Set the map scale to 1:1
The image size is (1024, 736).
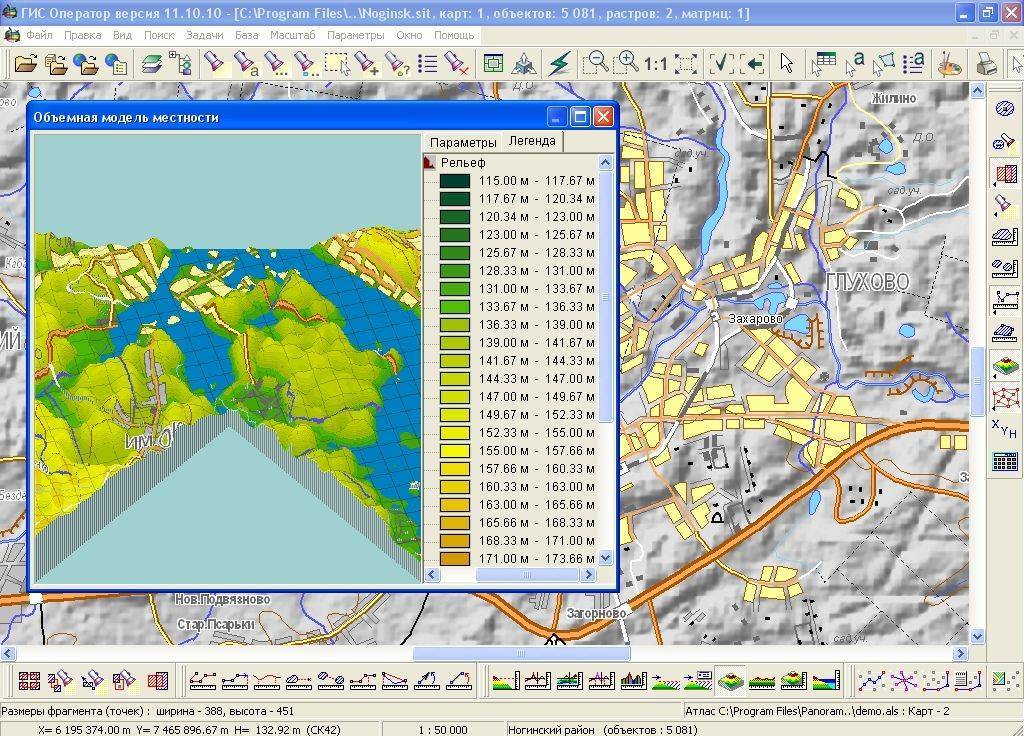(655, 64)
